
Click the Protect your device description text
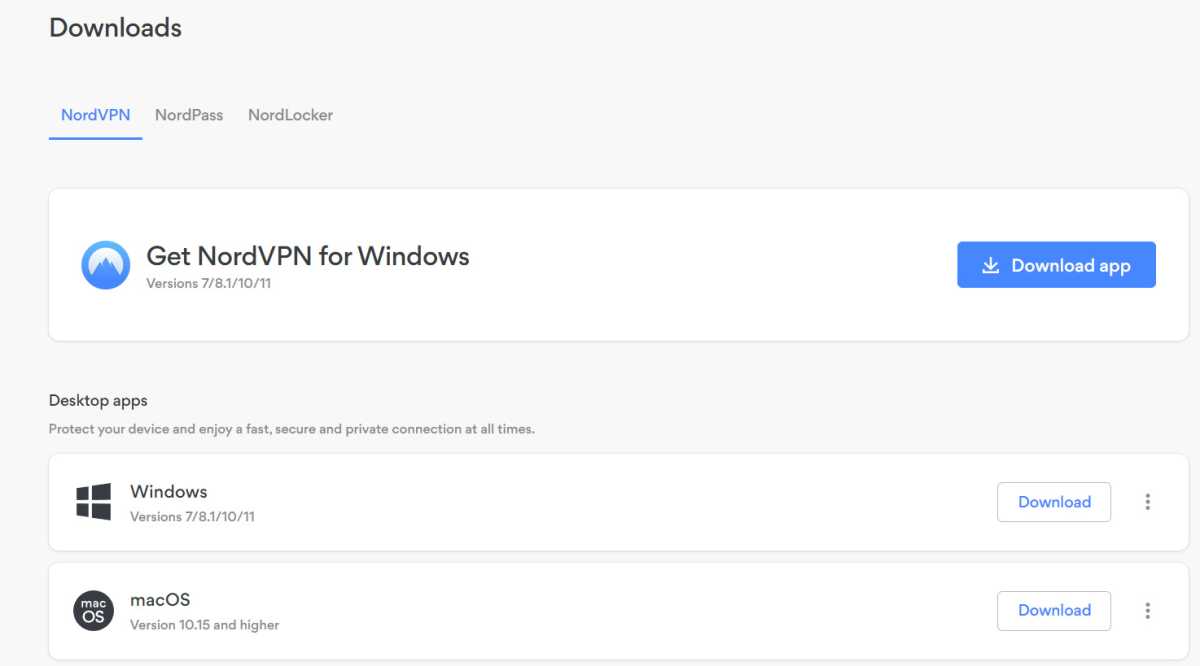coord(291,429)
